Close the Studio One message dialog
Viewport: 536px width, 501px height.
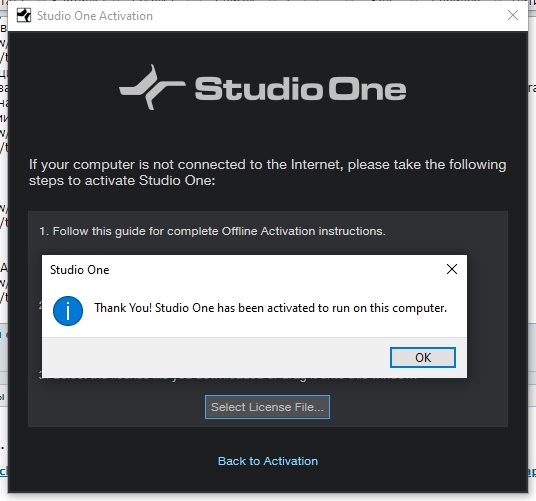click(452, 269)
